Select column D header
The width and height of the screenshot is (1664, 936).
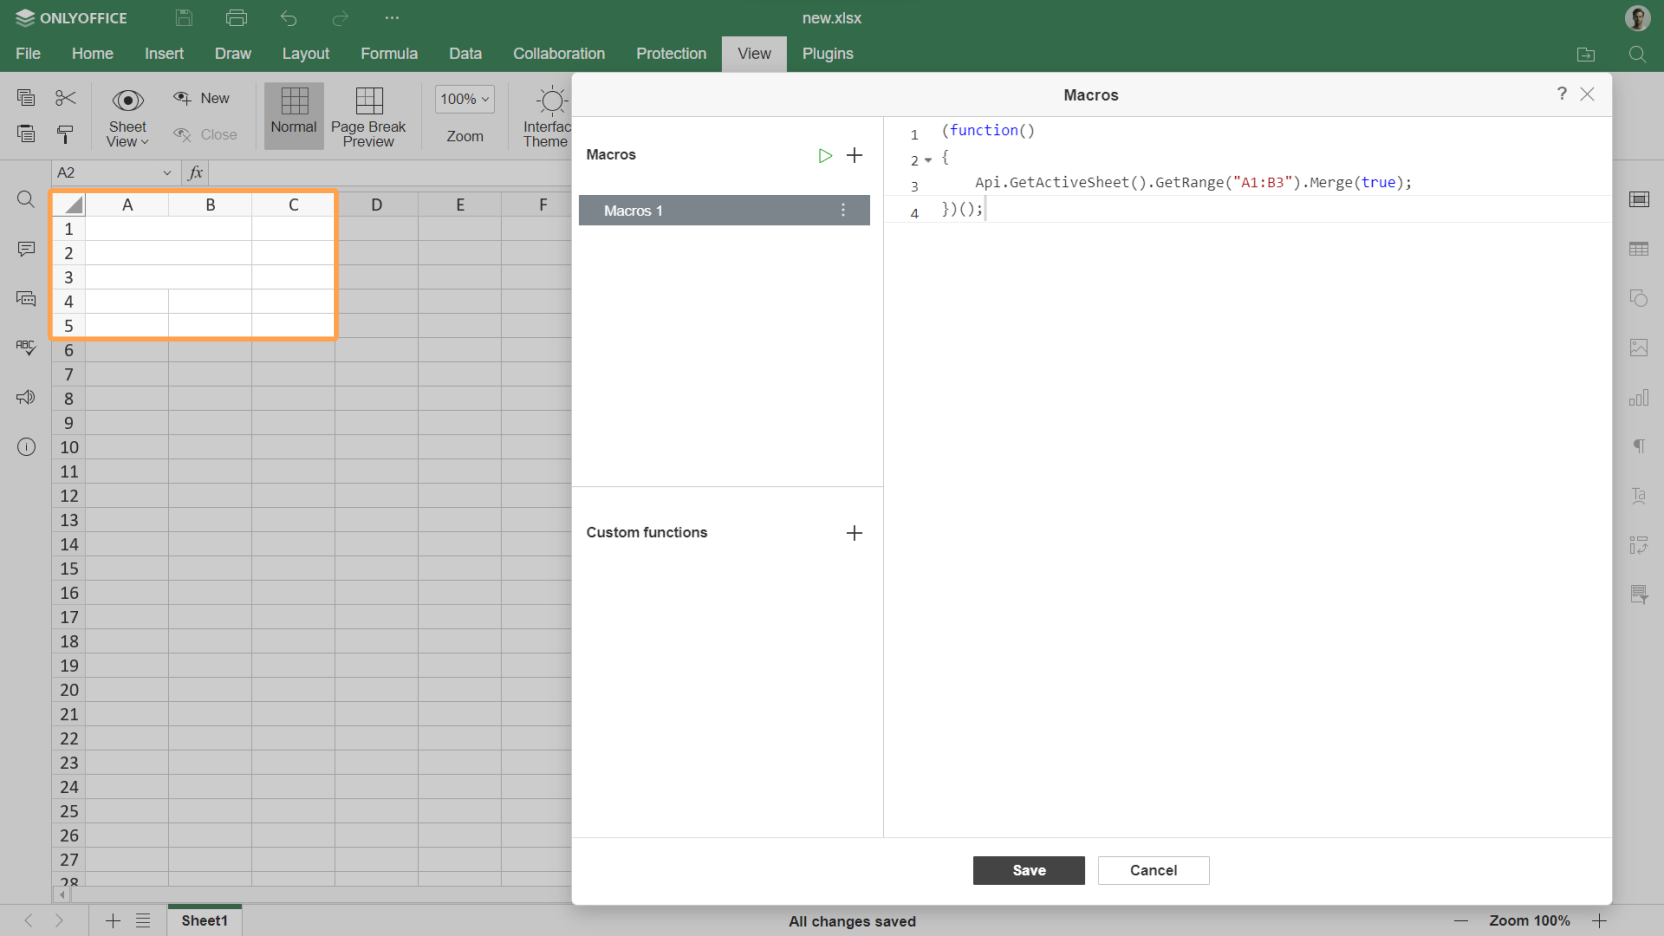[x=376, y=205]
